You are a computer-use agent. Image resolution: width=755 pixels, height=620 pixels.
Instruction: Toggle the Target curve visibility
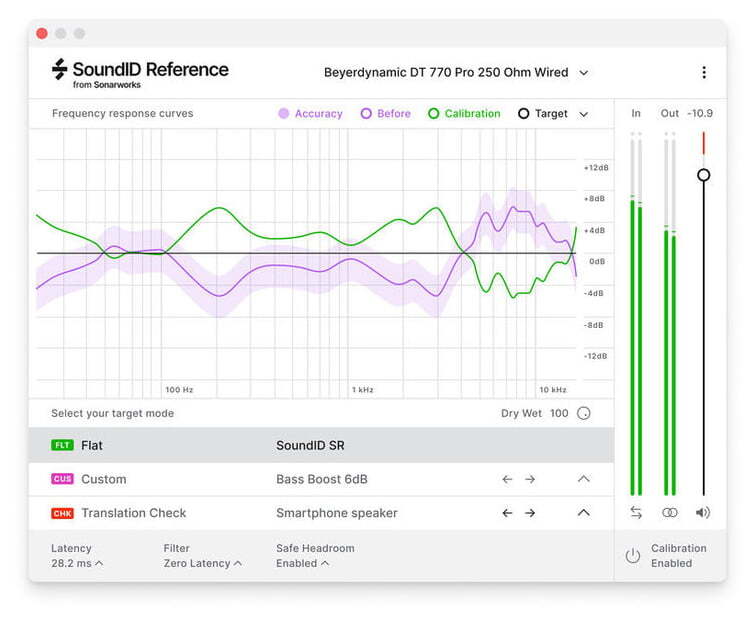(543, 114)
